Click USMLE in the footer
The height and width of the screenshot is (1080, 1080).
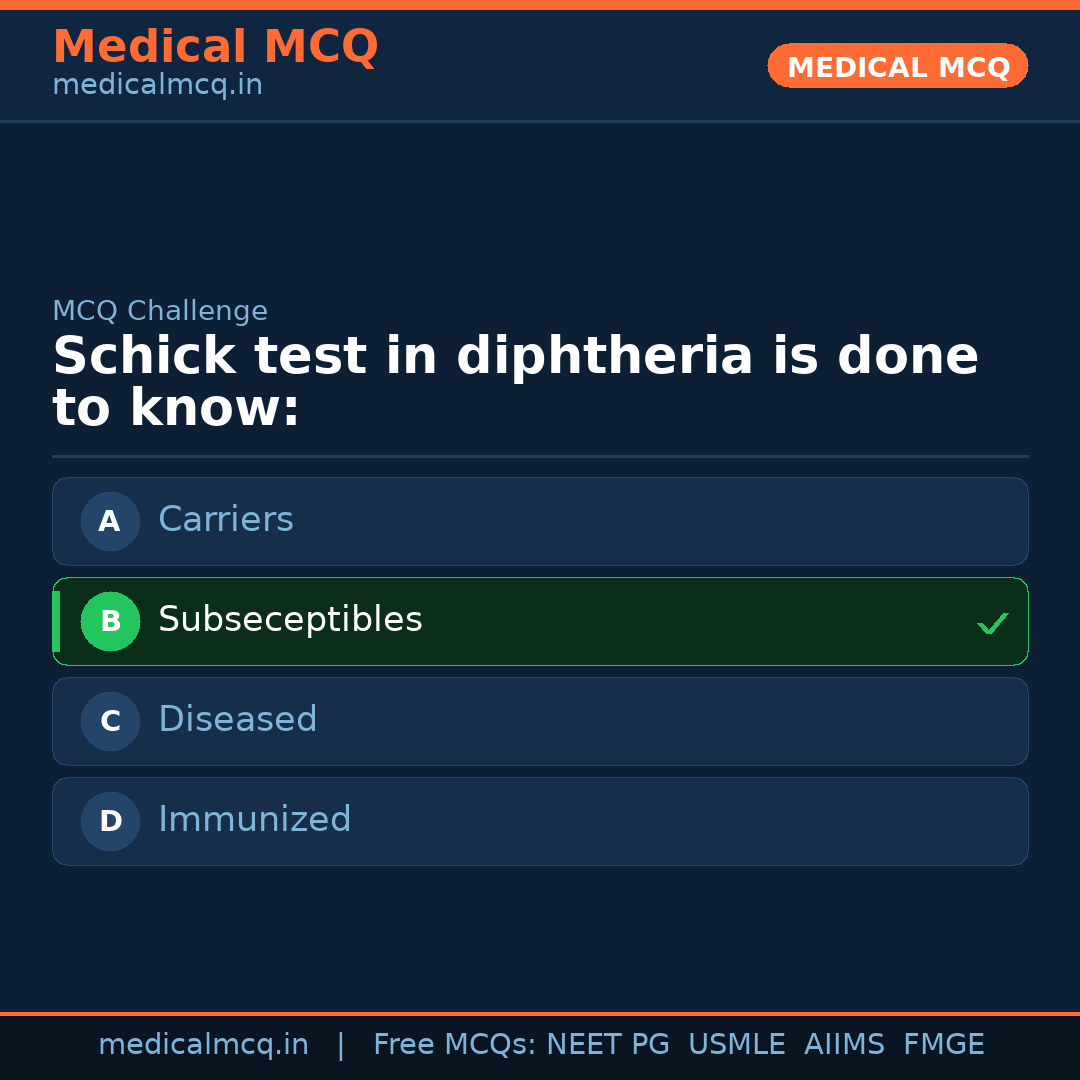click(x=737, y=1045)
